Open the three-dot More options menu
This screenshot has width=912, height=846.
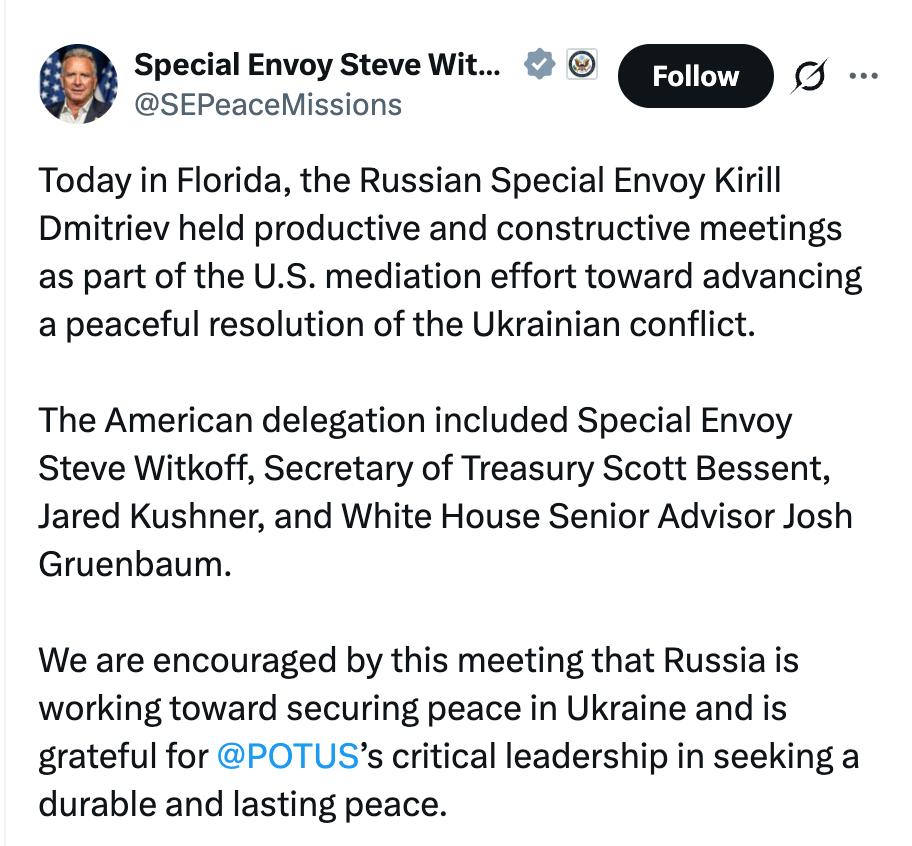862,76
